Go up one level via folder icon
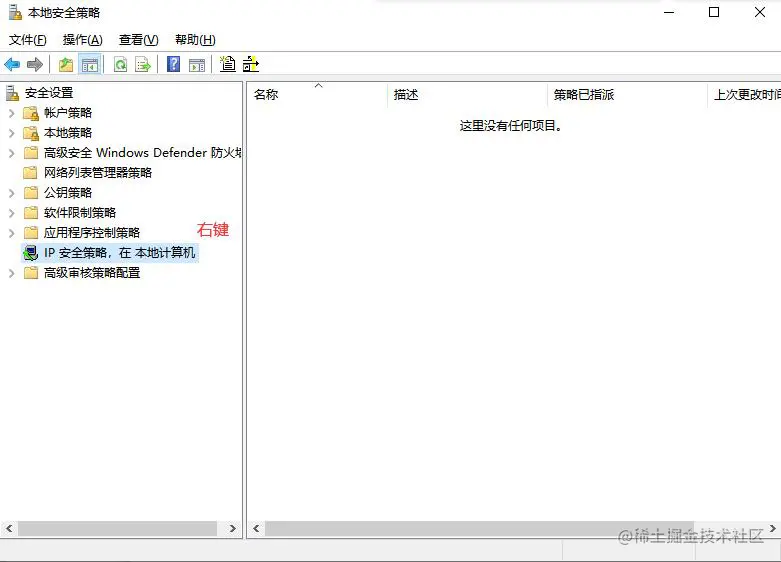 [66, 64]
